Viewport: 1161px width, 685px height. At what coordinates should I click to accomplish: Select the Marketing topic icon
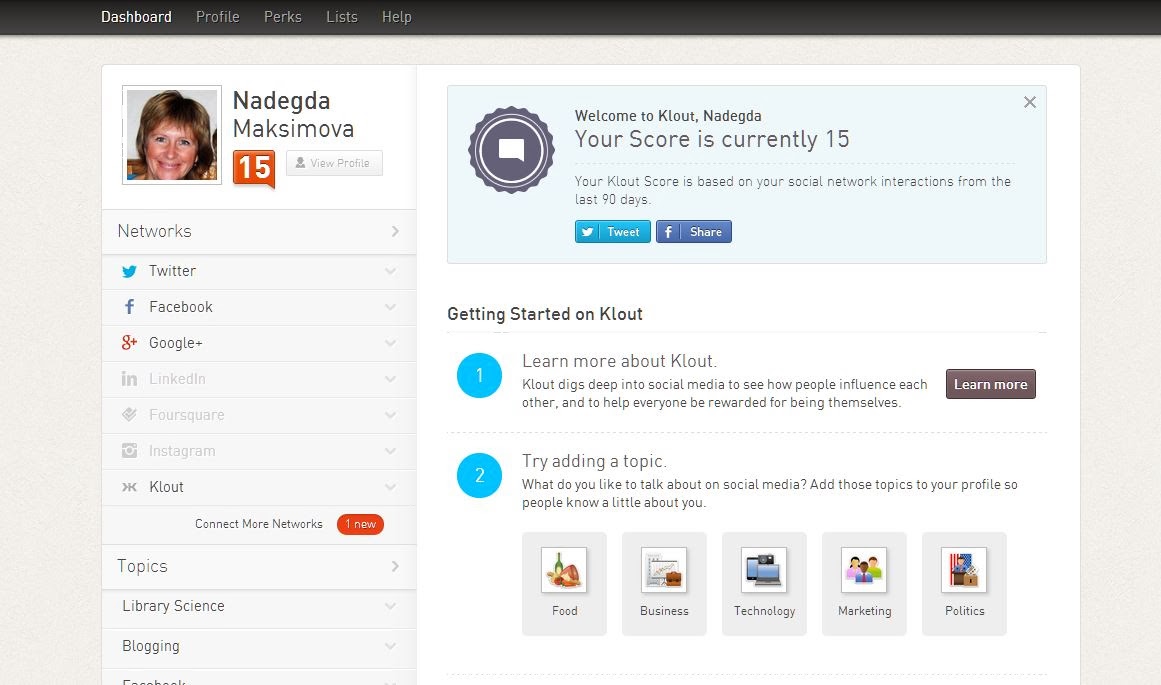click(x=864, y=569)
